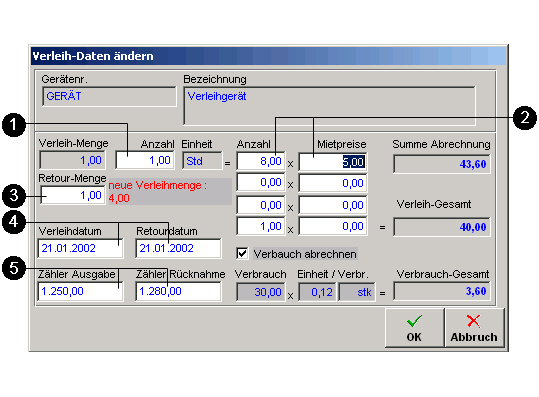Click the Summe Abrechnung label
Image resolution: width=539 pixels, height=397 pixels.
point(441,144)
